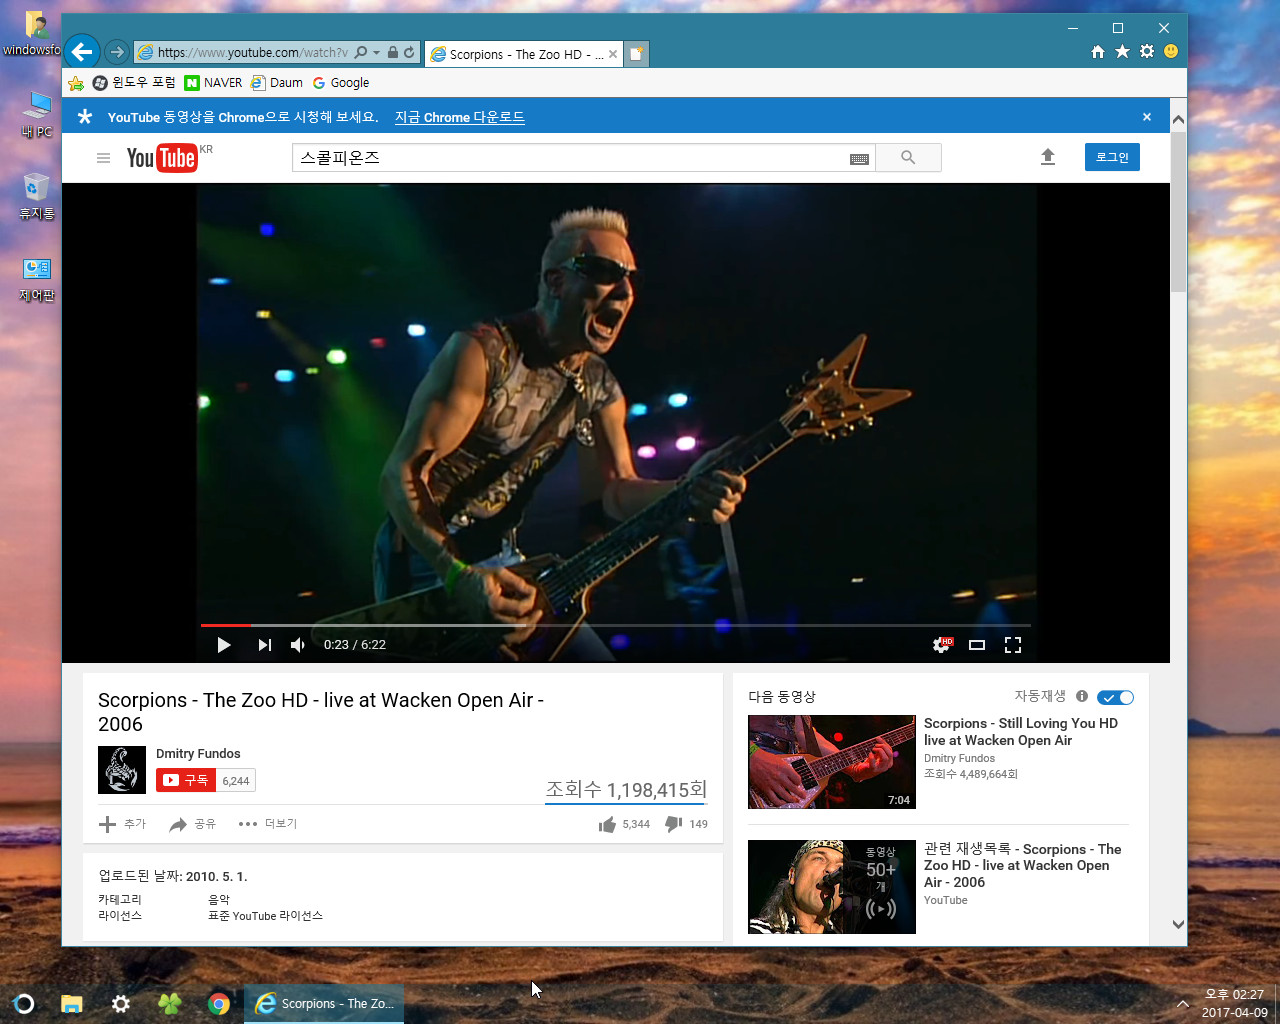
Task: Open the browser tools gear icon
Action: (1147, 51)
